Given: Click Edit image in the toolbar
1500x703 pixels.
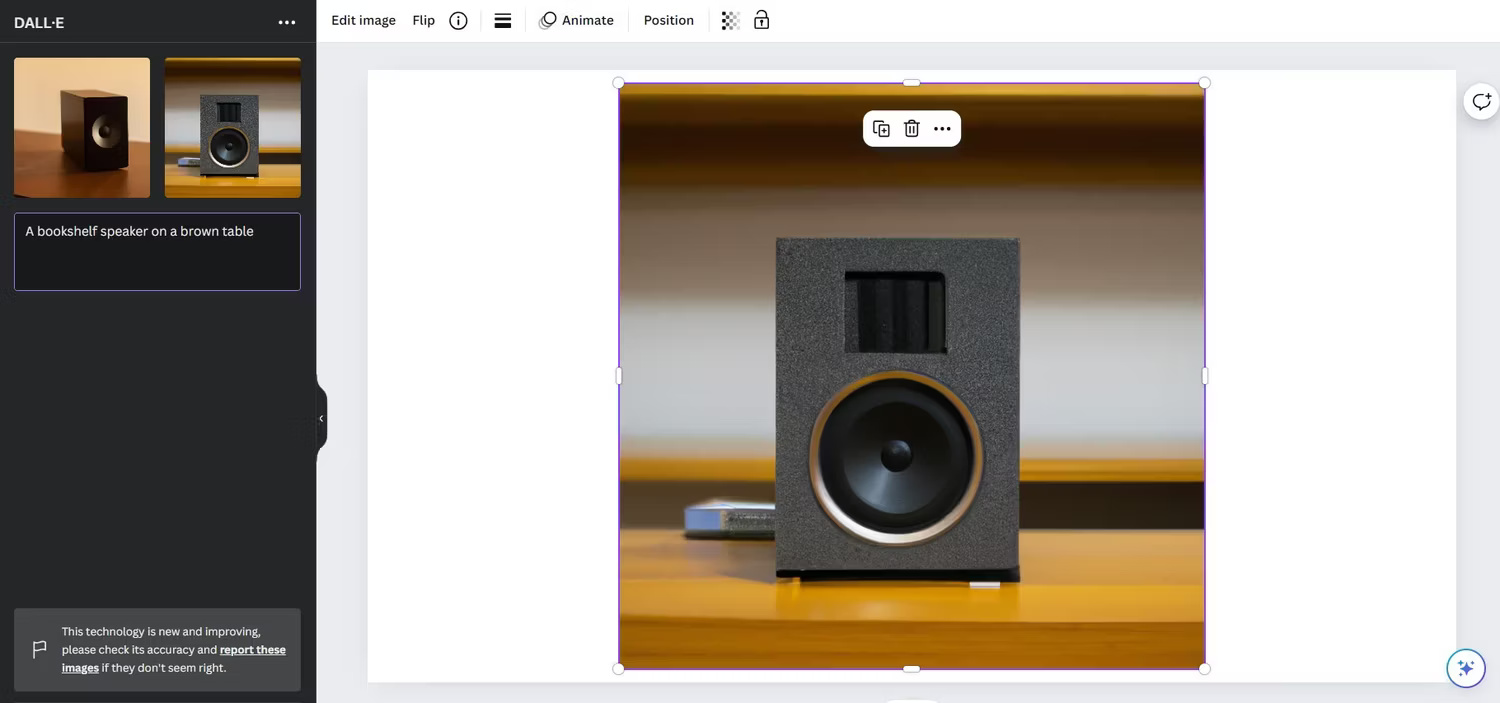Looking at the screenshot, I should pos(363,20).
